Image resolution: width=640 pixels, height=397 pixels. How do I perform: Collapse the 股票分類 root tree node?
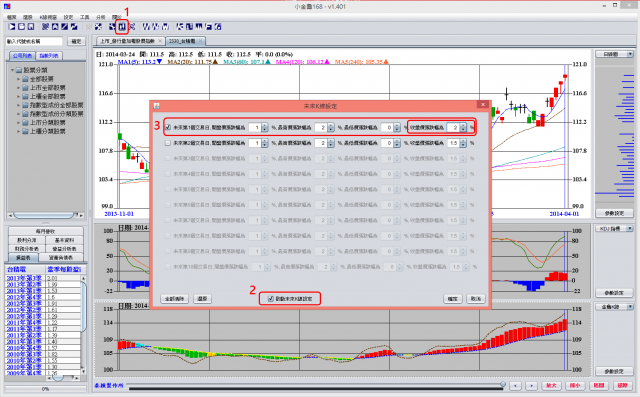[13, 70]
